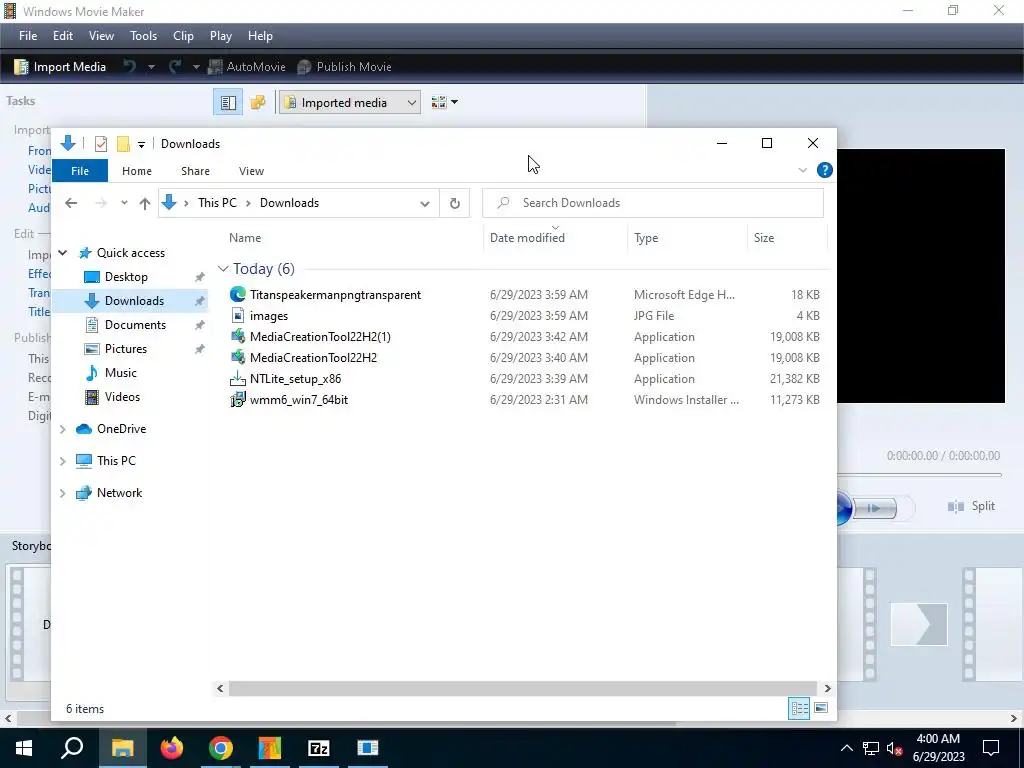Select the MediaCreationTool22H2(1) file
The height and width of the screenshot is (768, 1024).
point(320,337)
